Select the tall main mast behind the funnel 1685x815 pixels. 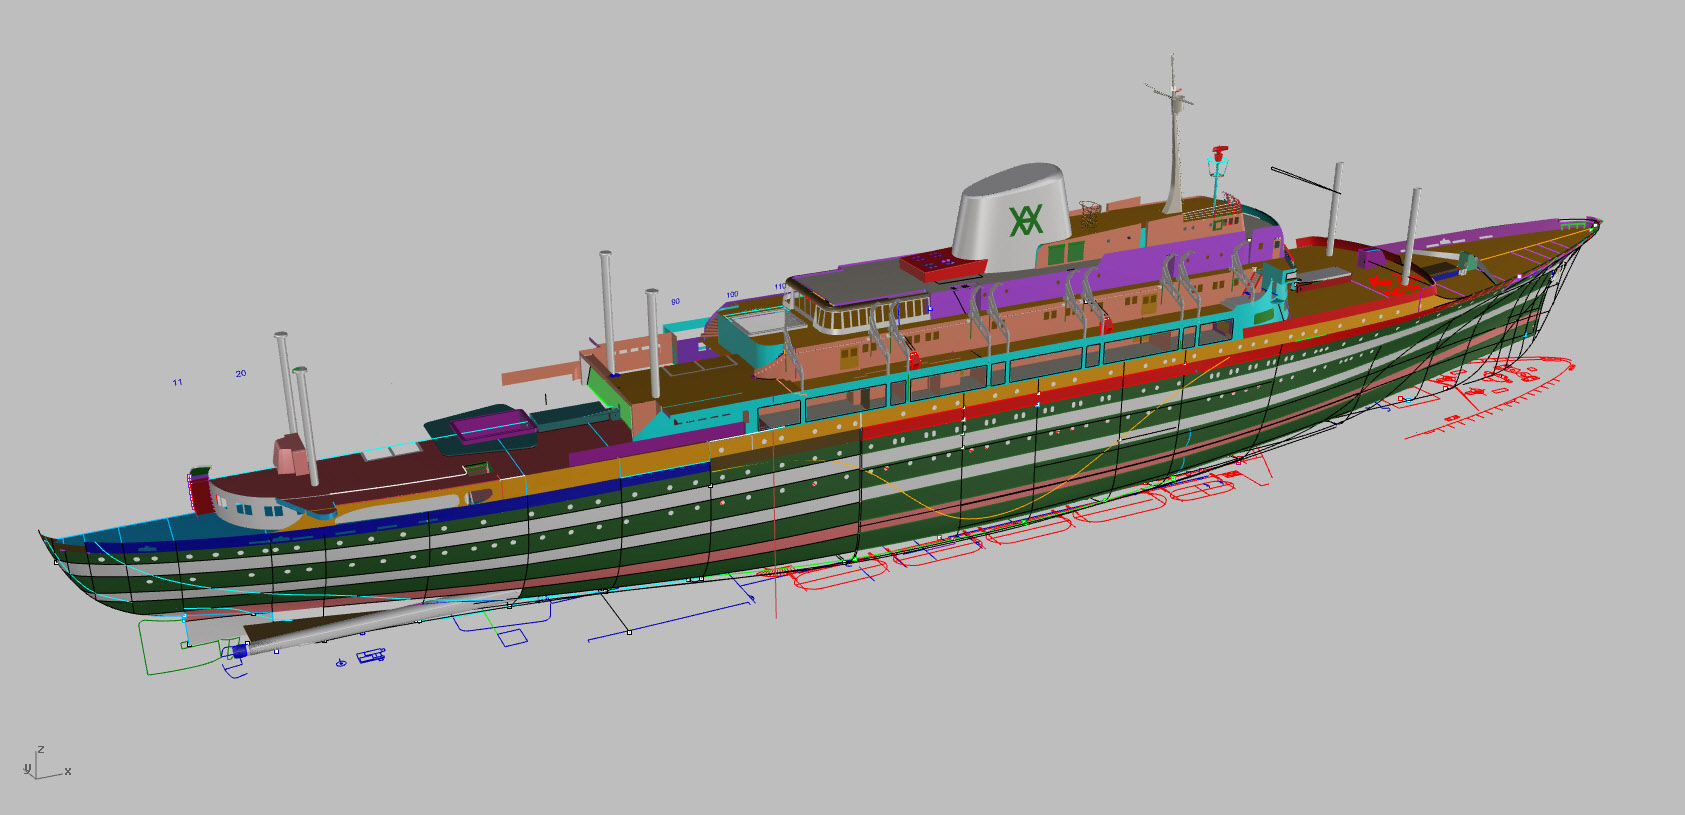pos(1174,135)
